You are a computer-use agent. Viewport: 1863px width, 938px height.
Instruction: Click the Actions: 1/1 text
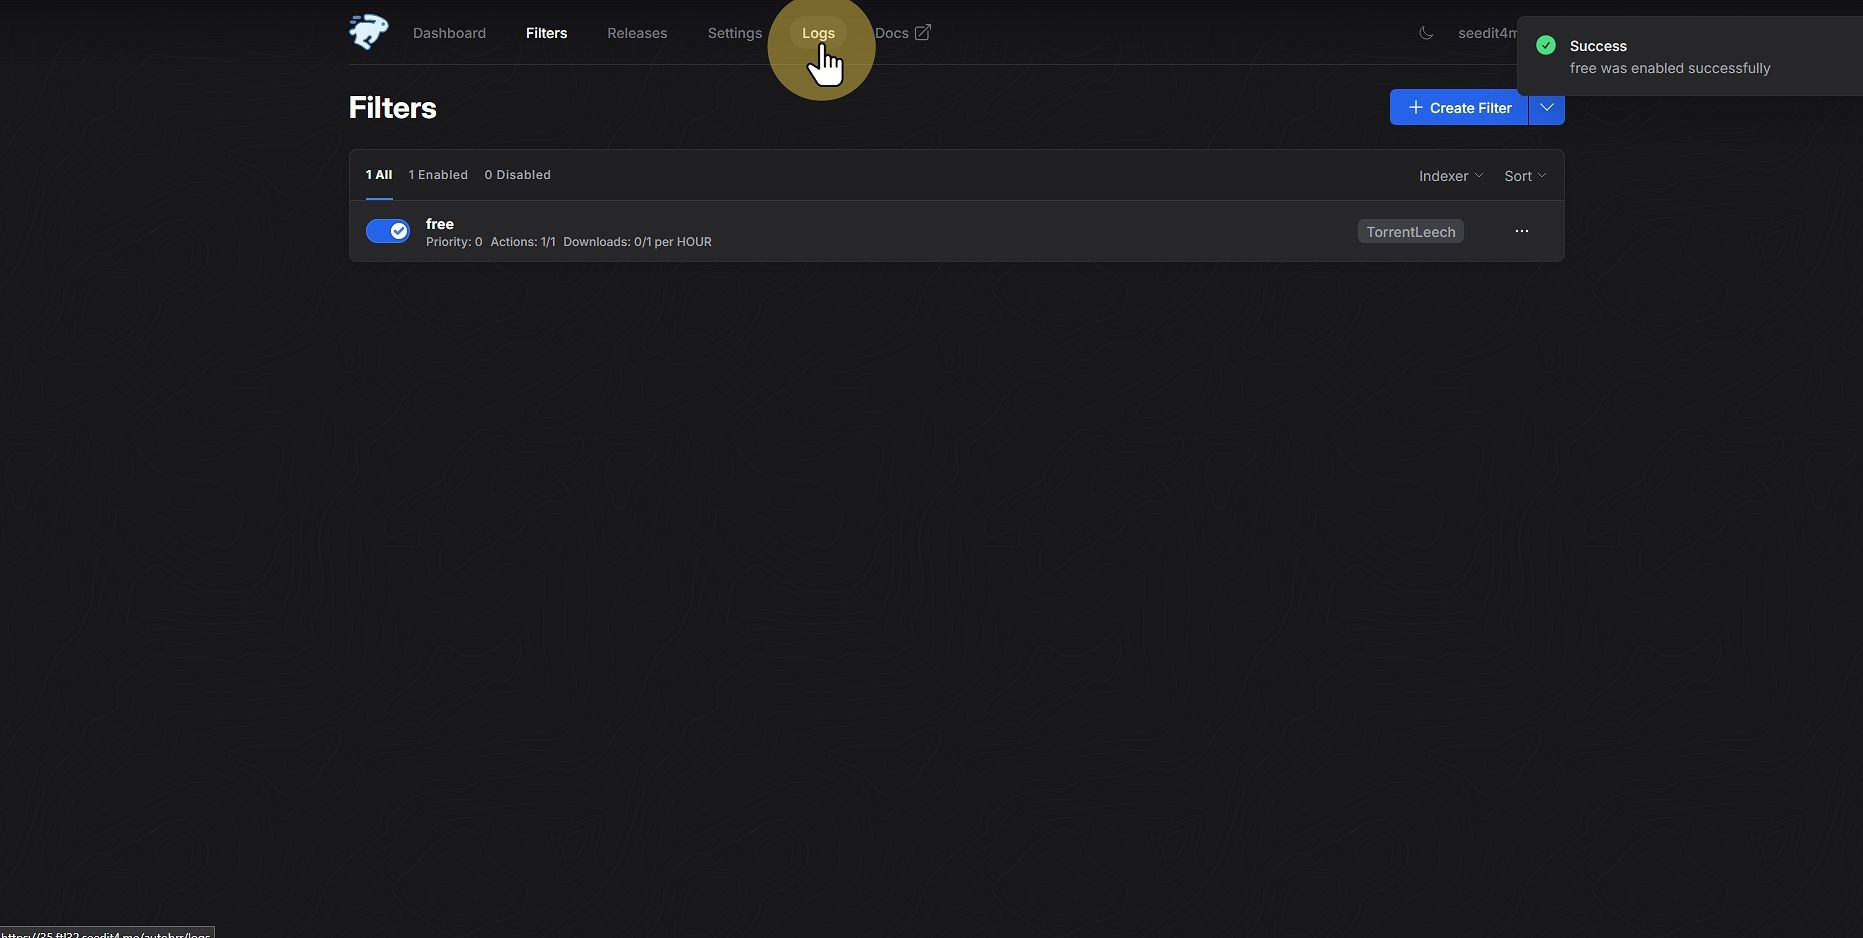[x=523, y=242]
